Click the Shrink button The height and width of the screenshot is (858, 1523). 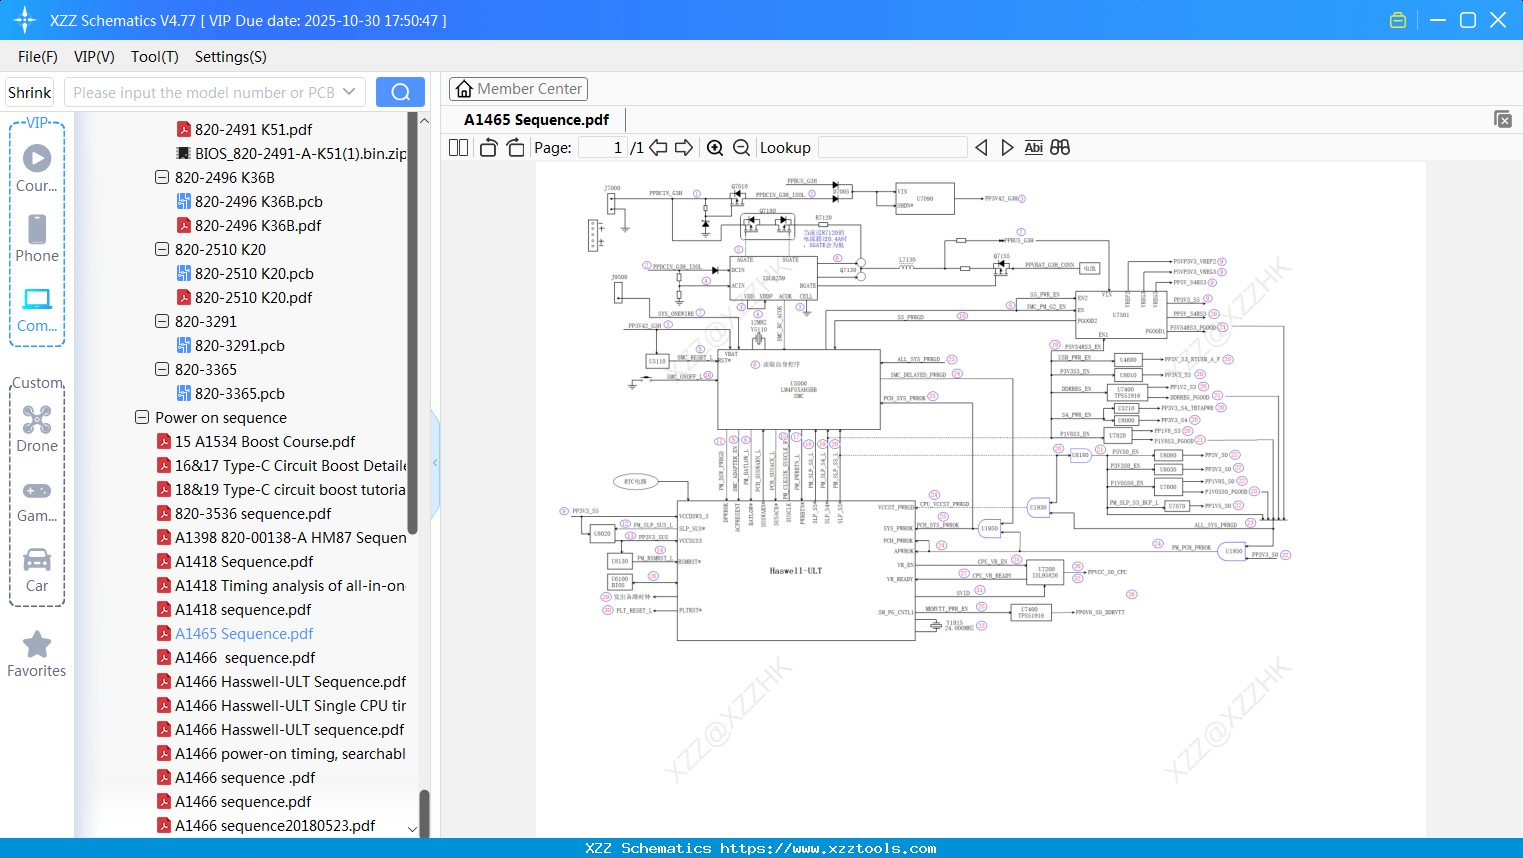(30, 92)
